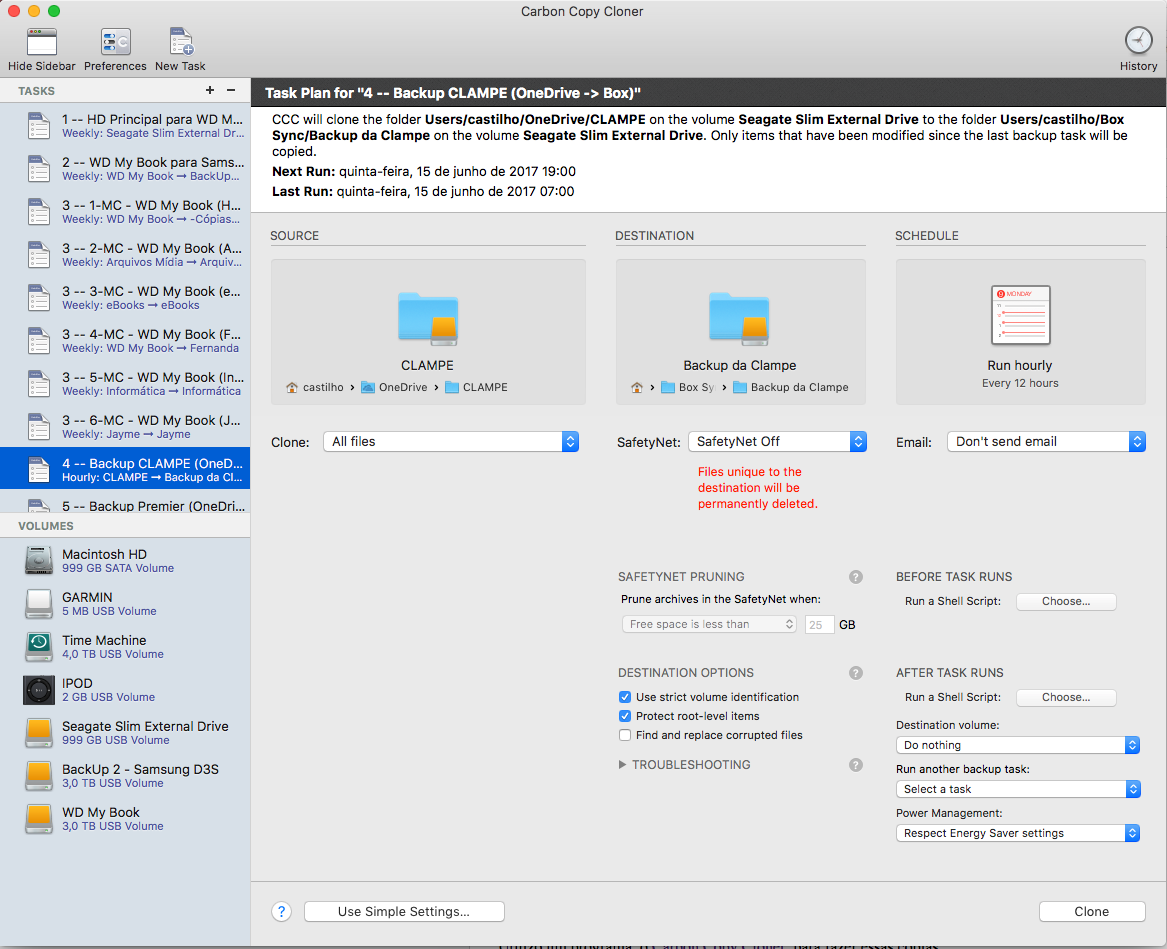
Task: Disable Use strict volume identification
Action: 625,697
